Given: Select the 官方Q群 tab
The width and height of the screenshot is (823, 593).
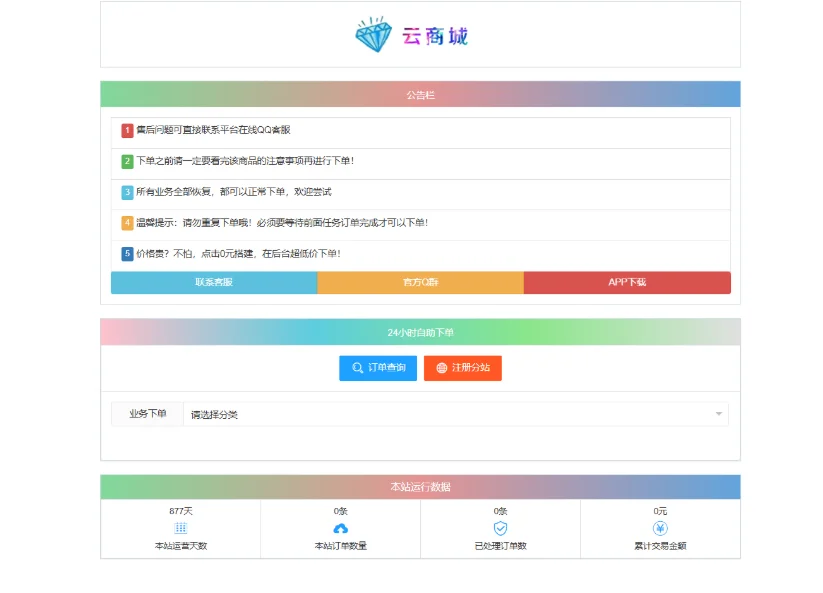Looking at the screenshot, I should (418, 283).
